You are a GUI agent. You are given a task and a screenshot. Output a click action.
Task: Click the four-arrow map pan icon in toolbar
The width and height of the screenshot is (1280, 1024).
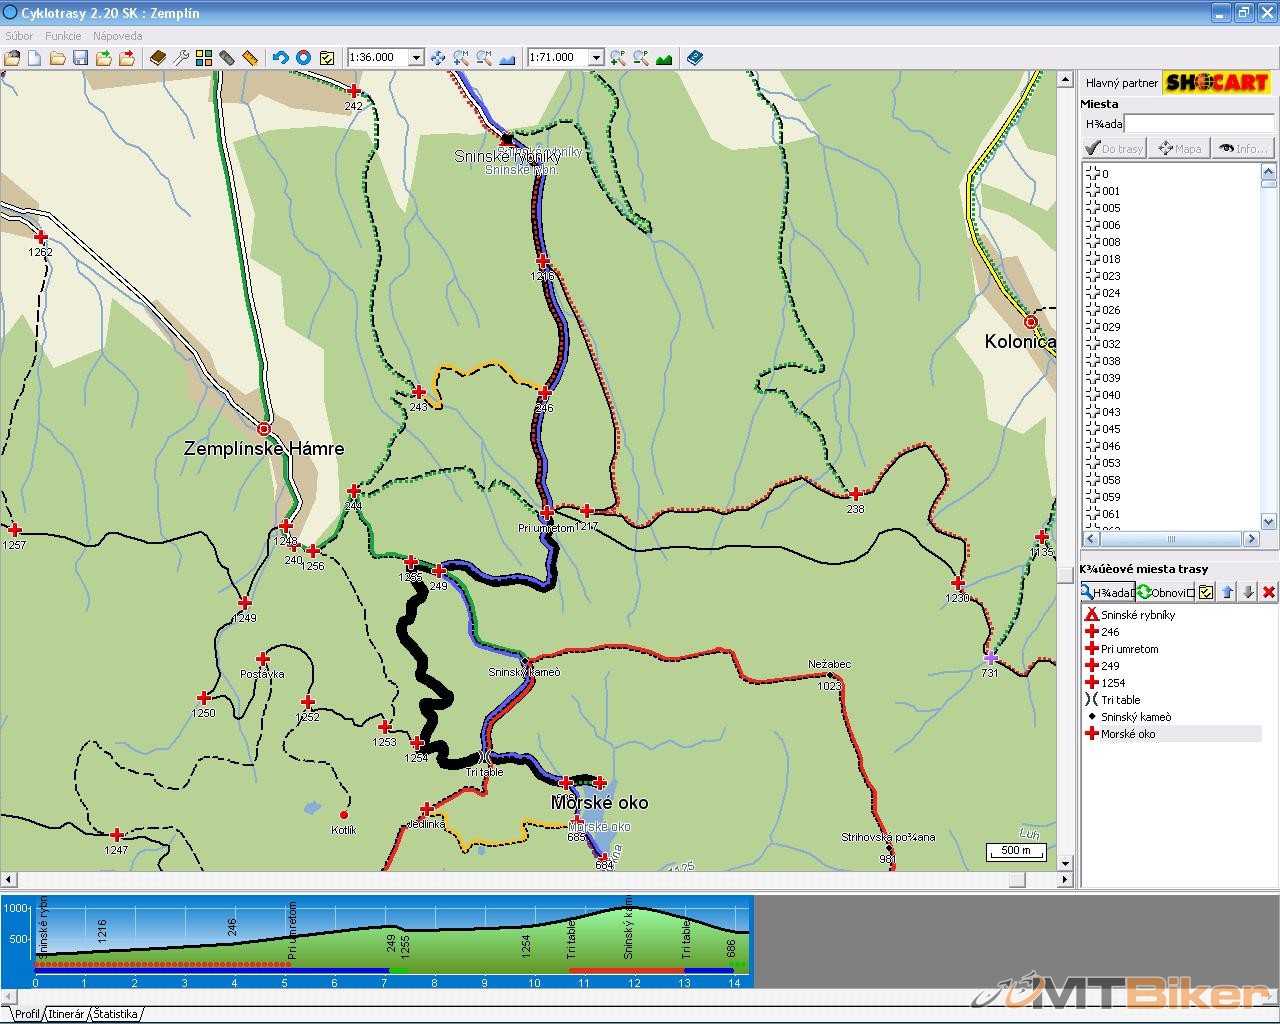tap(438, 58)
